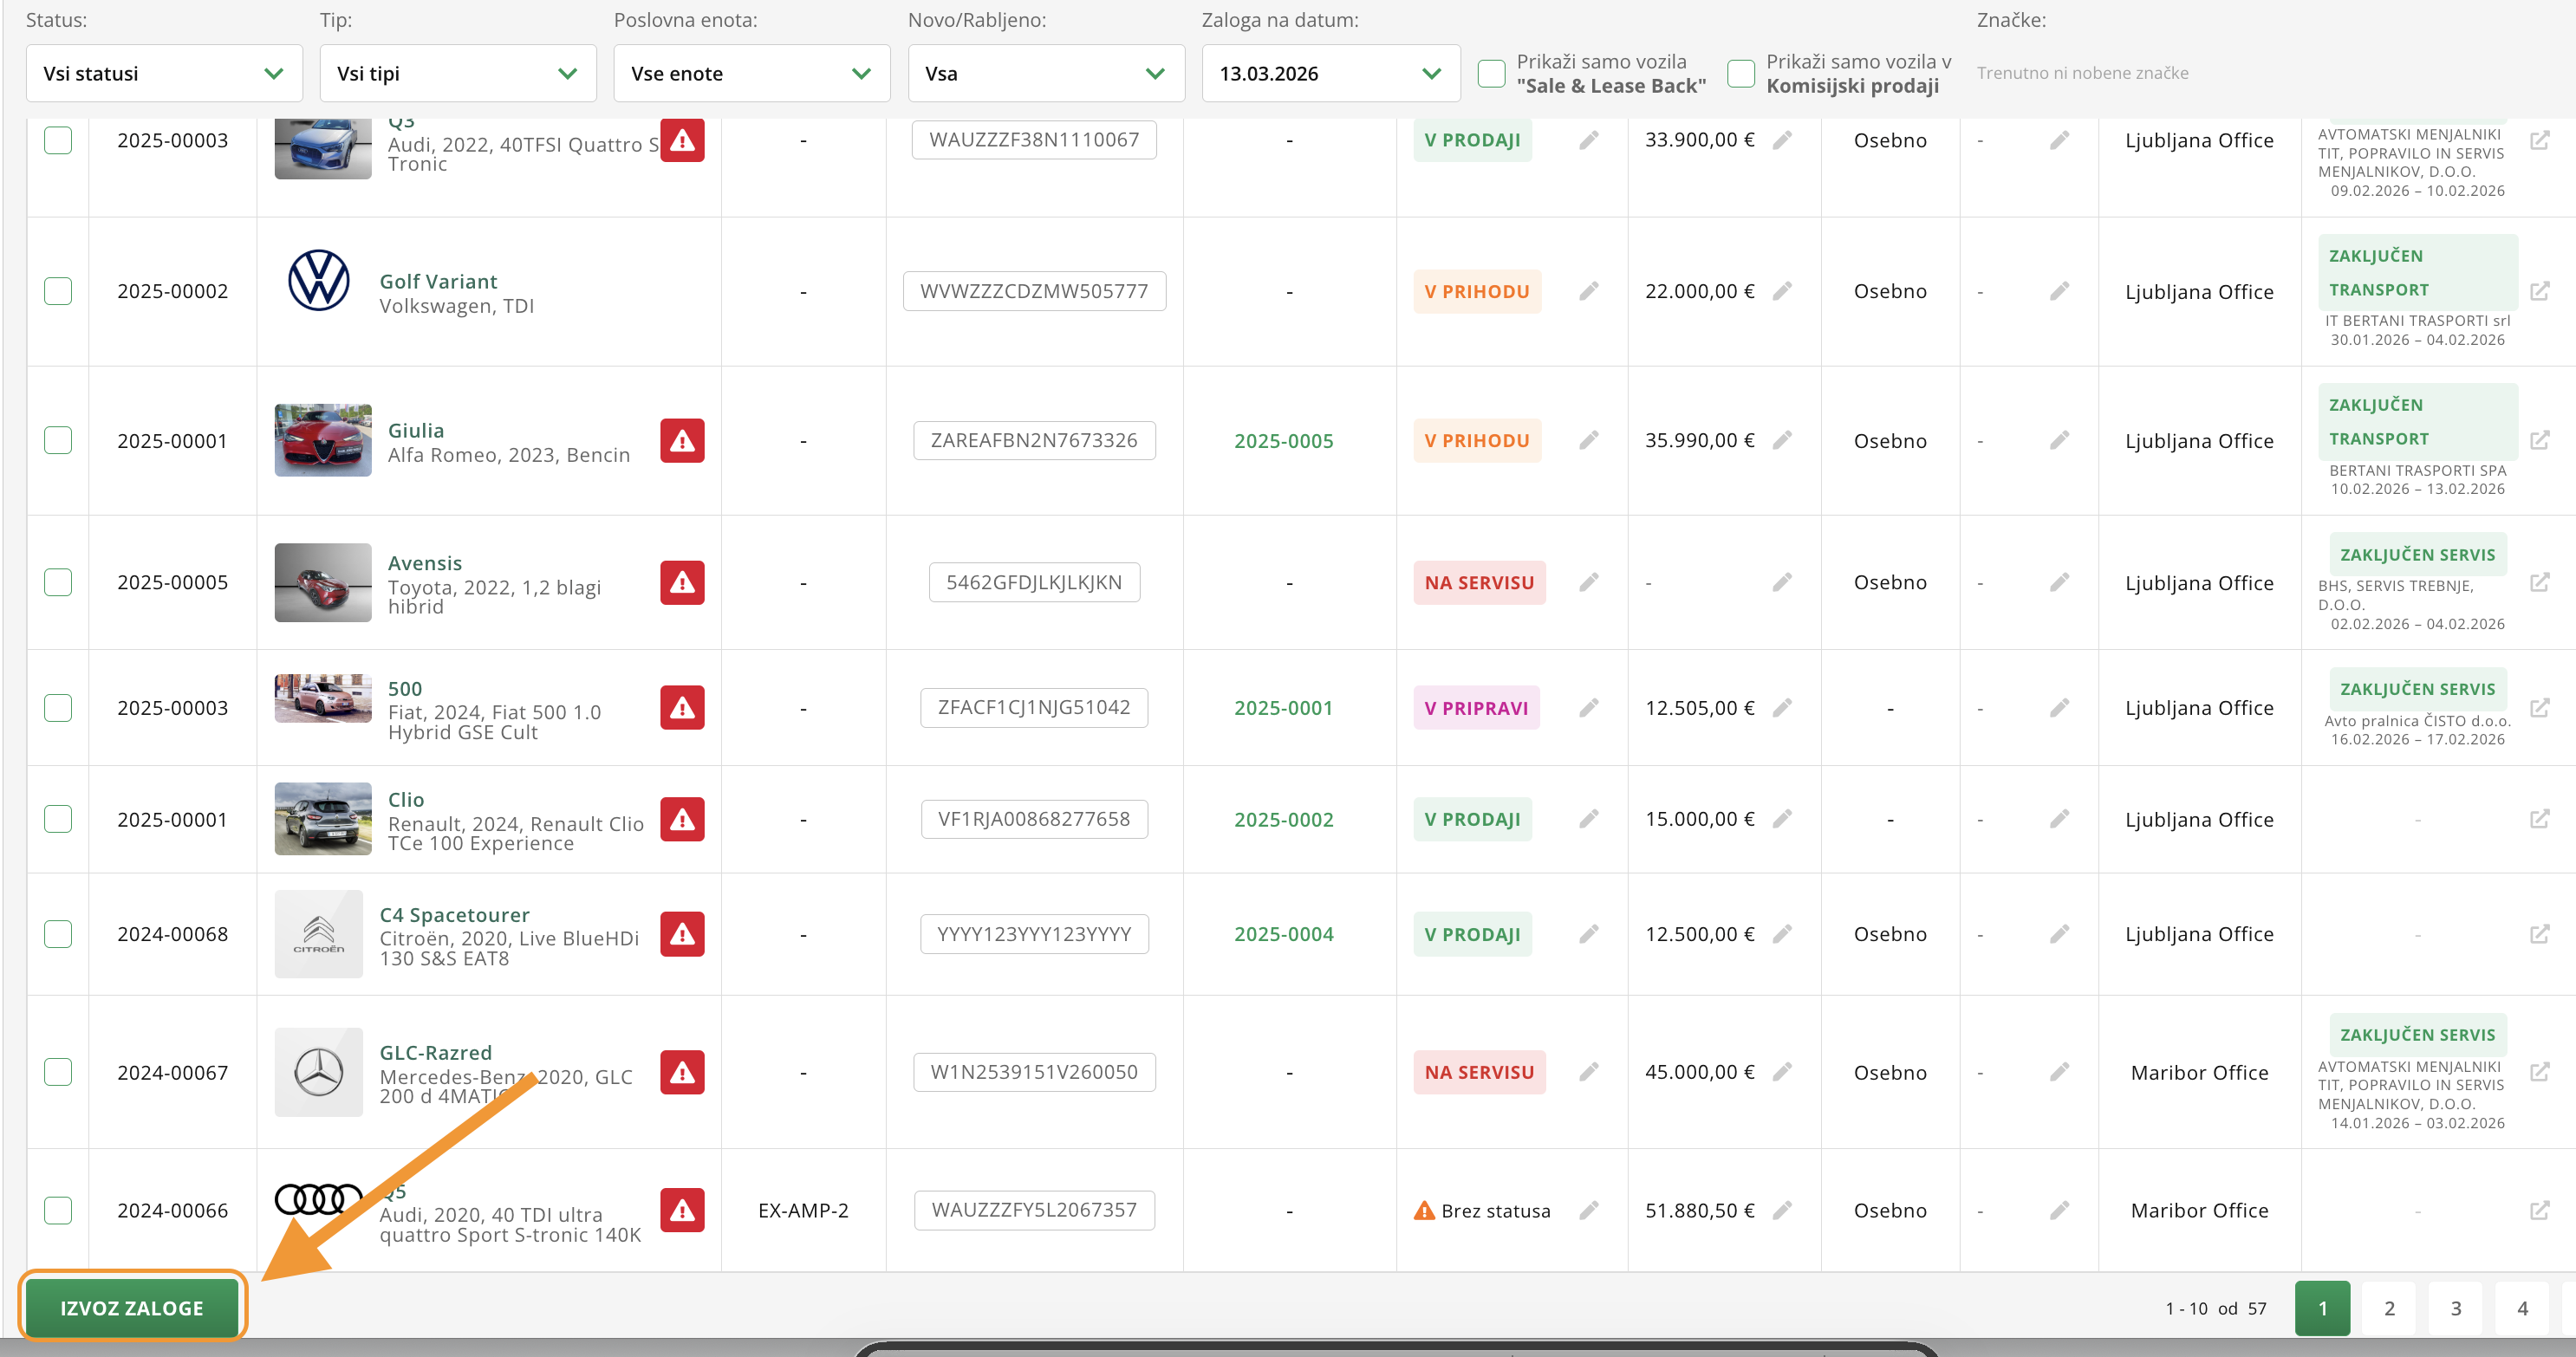Open Zaloga na datum date dropdown
Viewport: 2576px width, 1357px height.
(x=1330, y=73)
